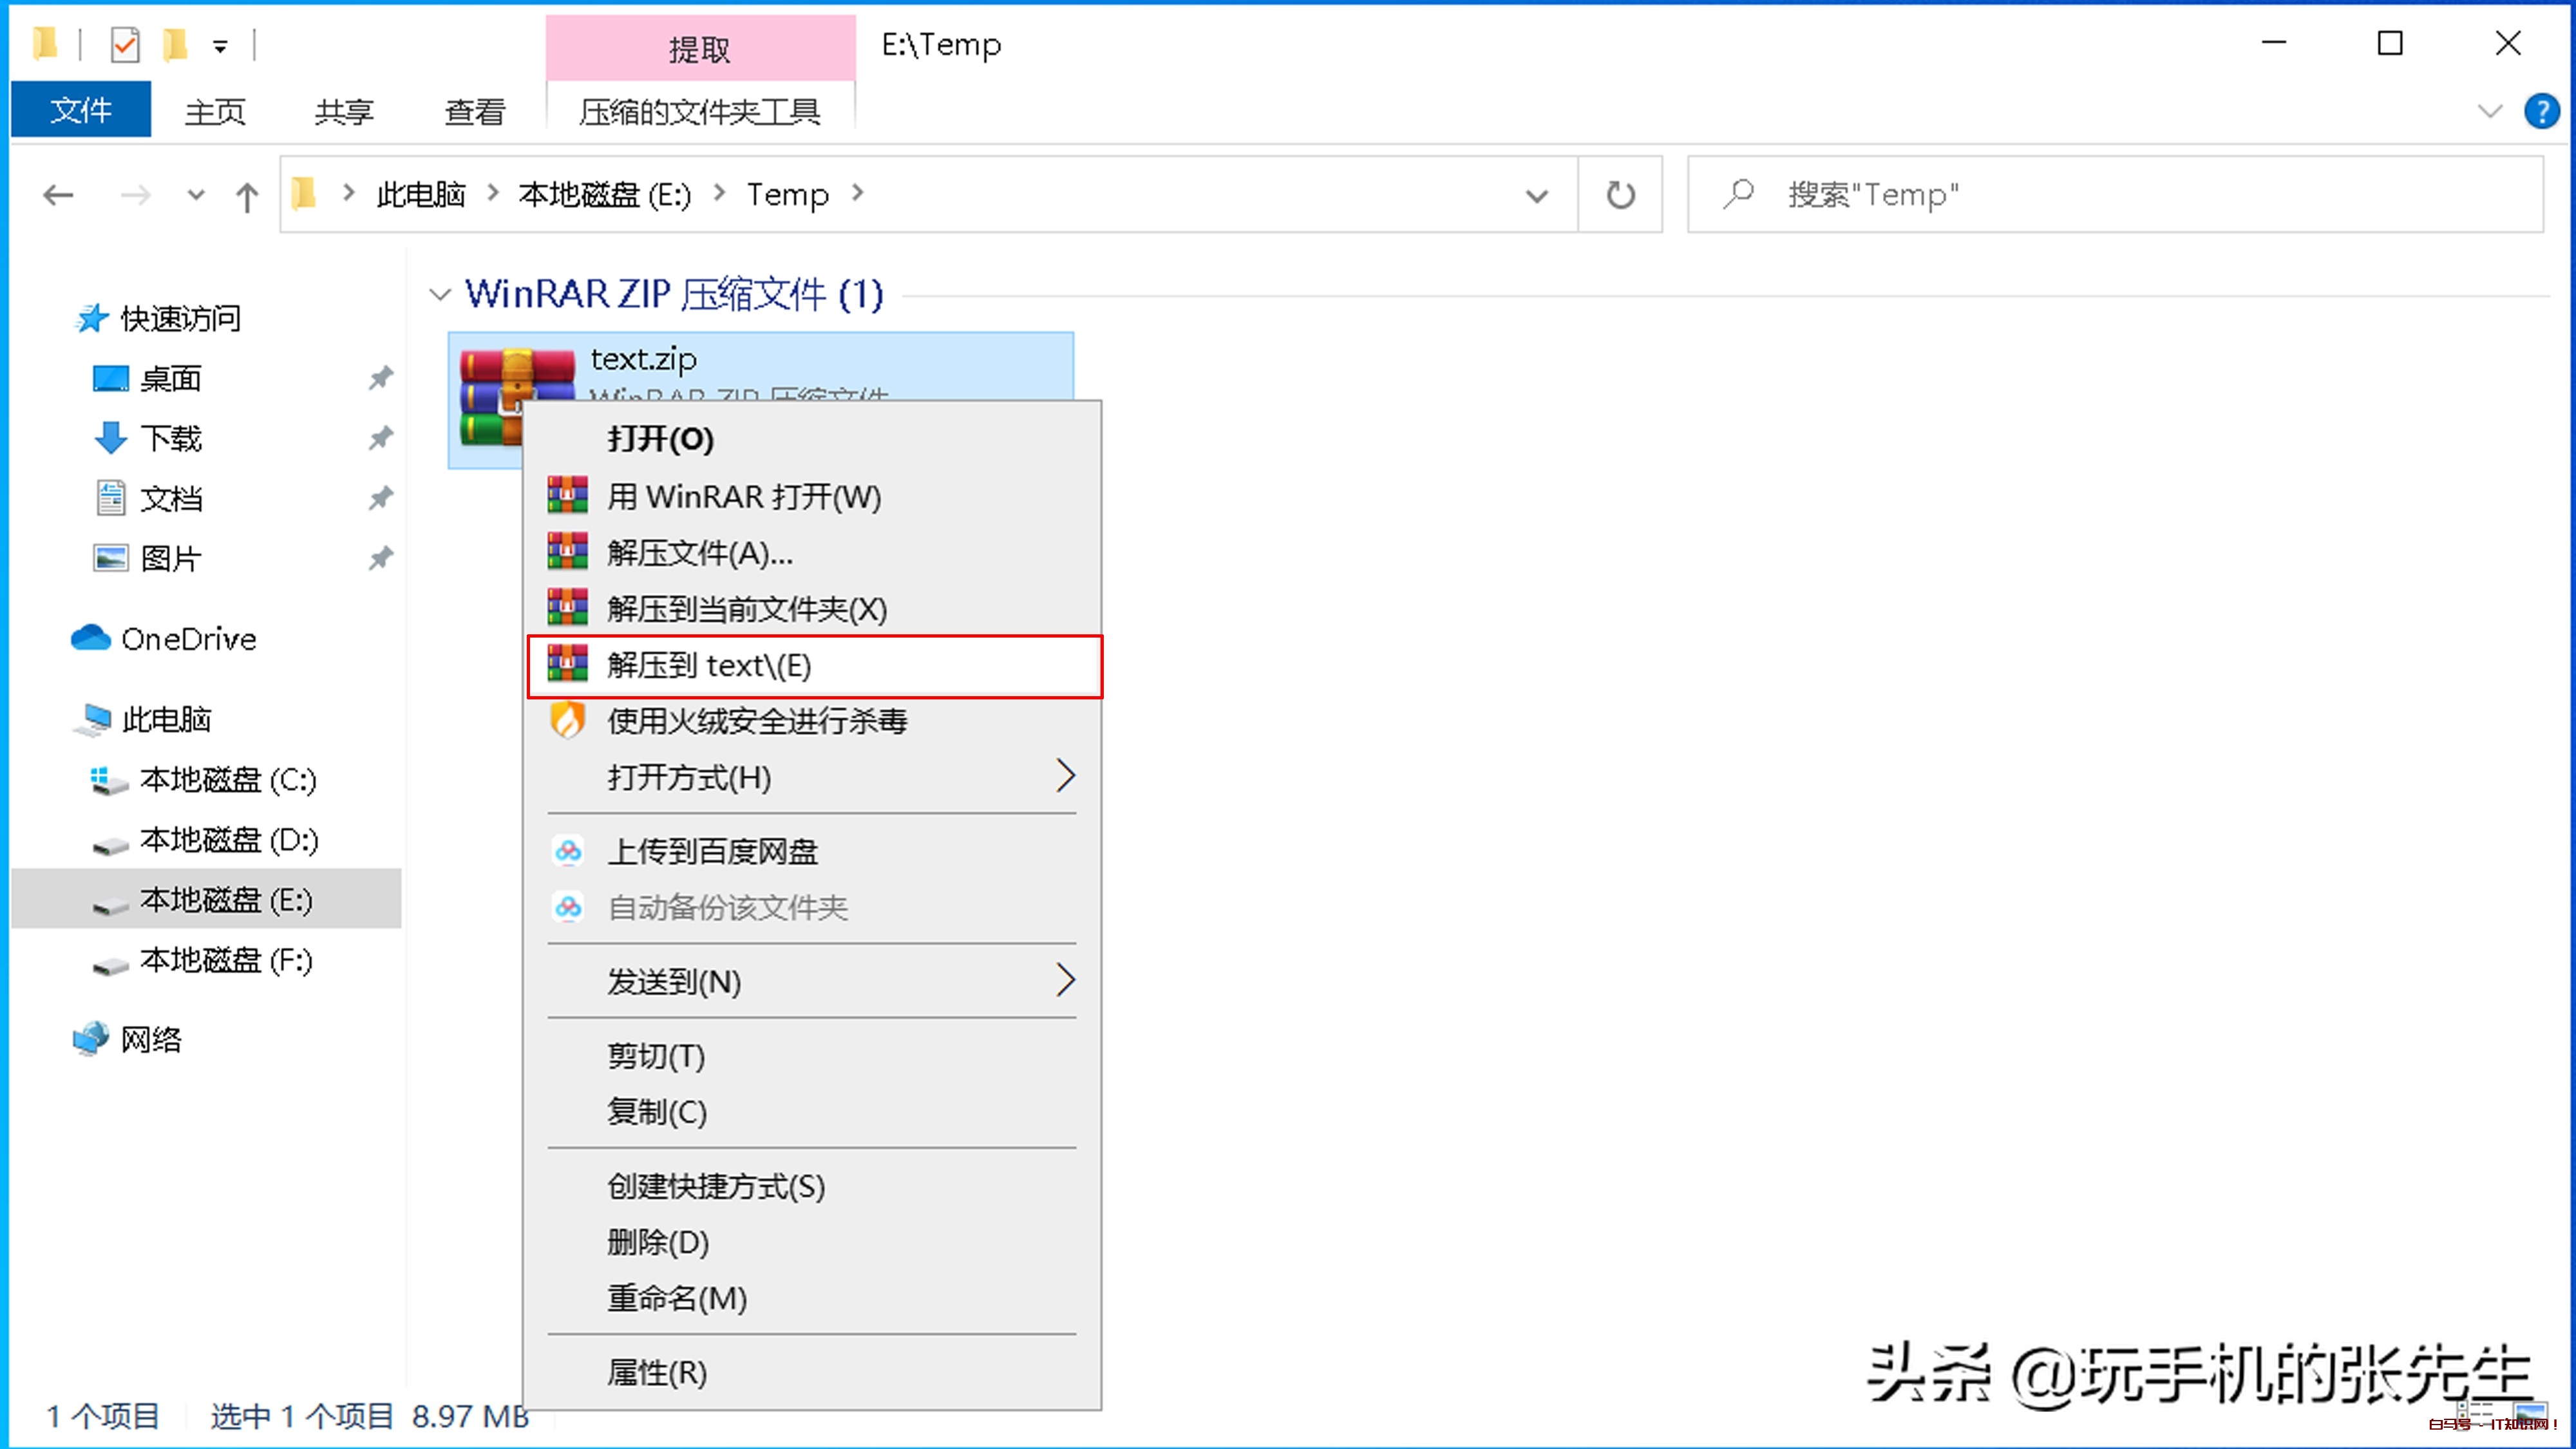The image size is (2576, 1449).
Task: Navigate to 此电脑 via breadcrumb
Action: click(420, 195)
